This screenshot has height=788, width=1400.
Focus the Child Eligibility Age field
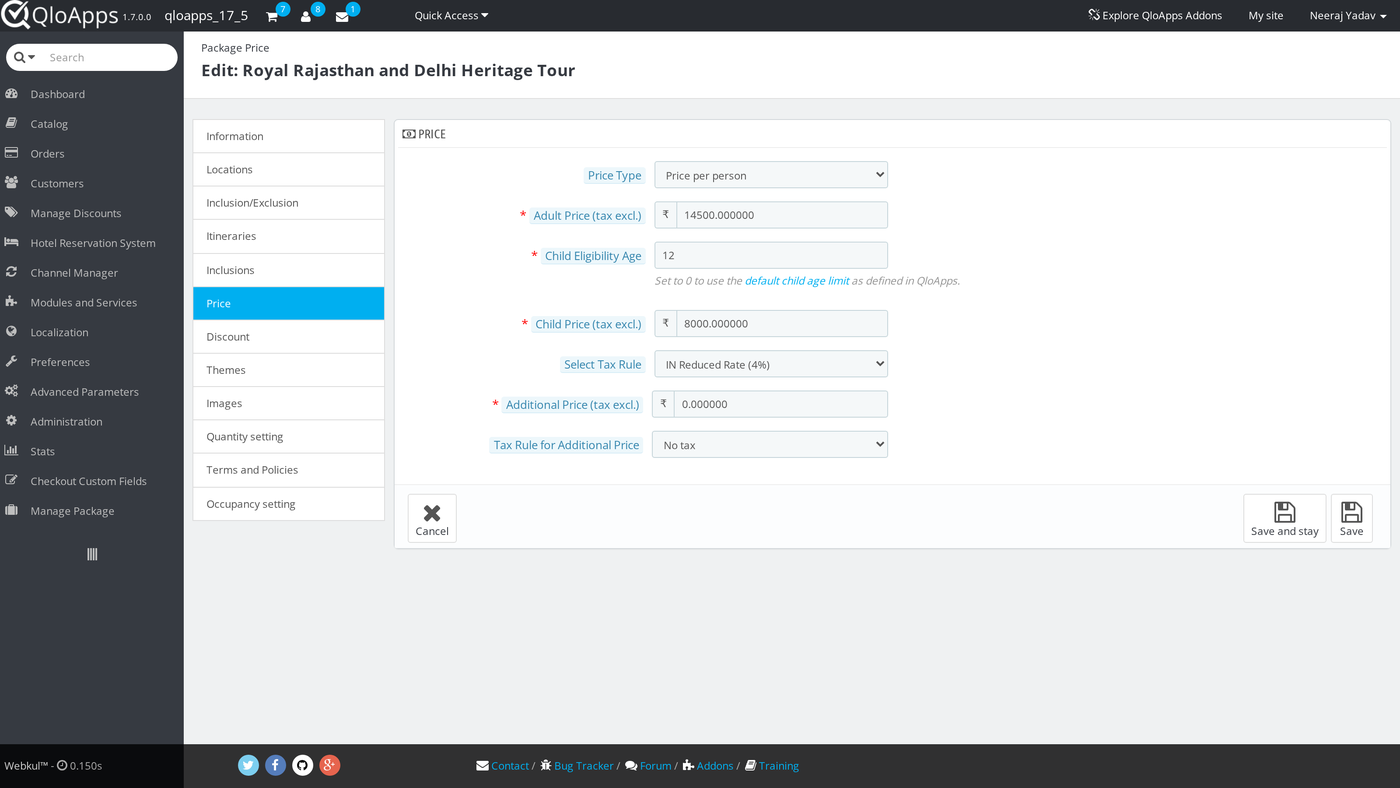click(771, 255)
